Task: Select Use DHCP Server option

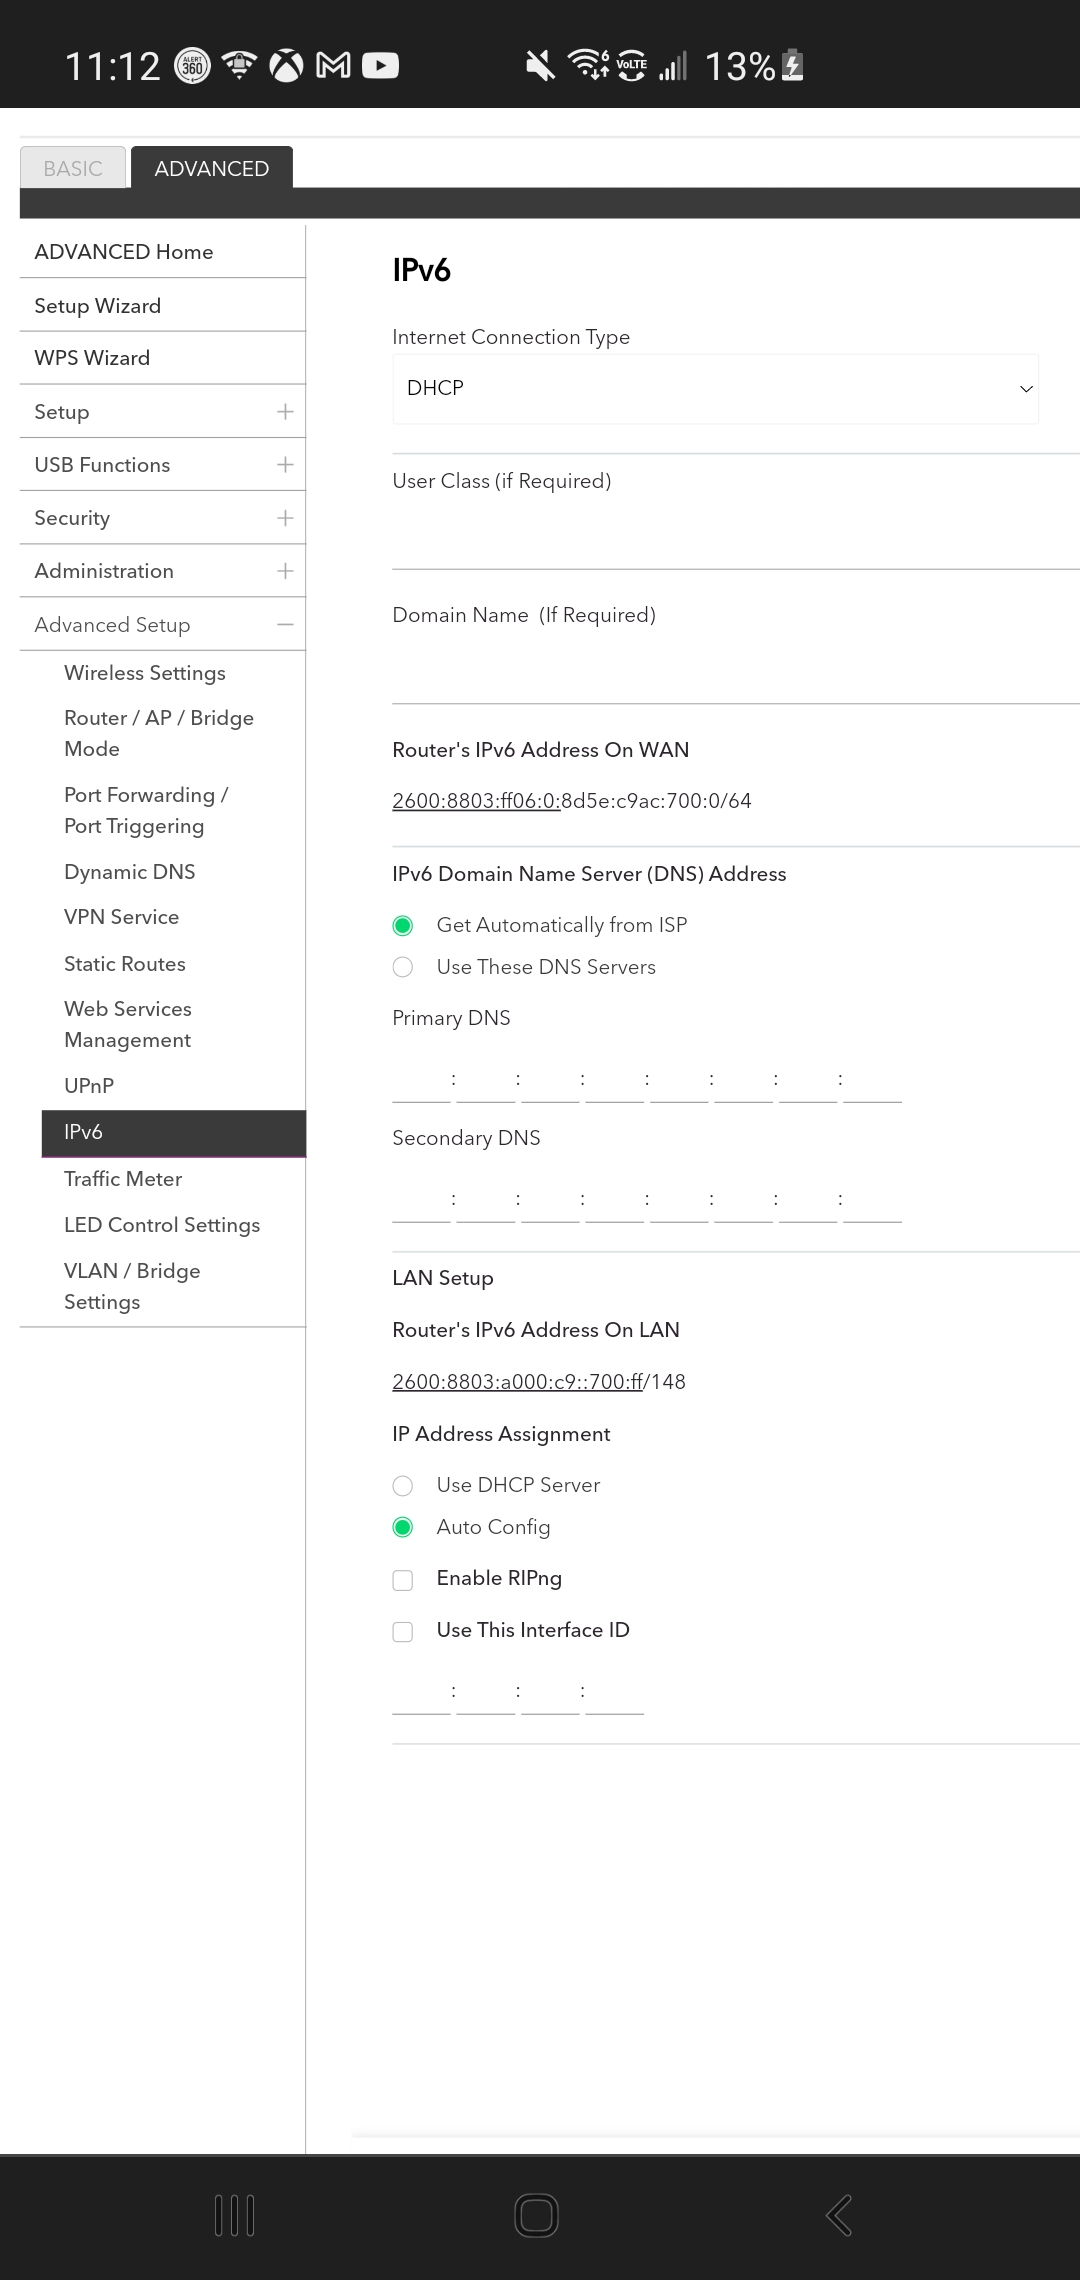Action: pyautogui.click(x=403, y=1486)
